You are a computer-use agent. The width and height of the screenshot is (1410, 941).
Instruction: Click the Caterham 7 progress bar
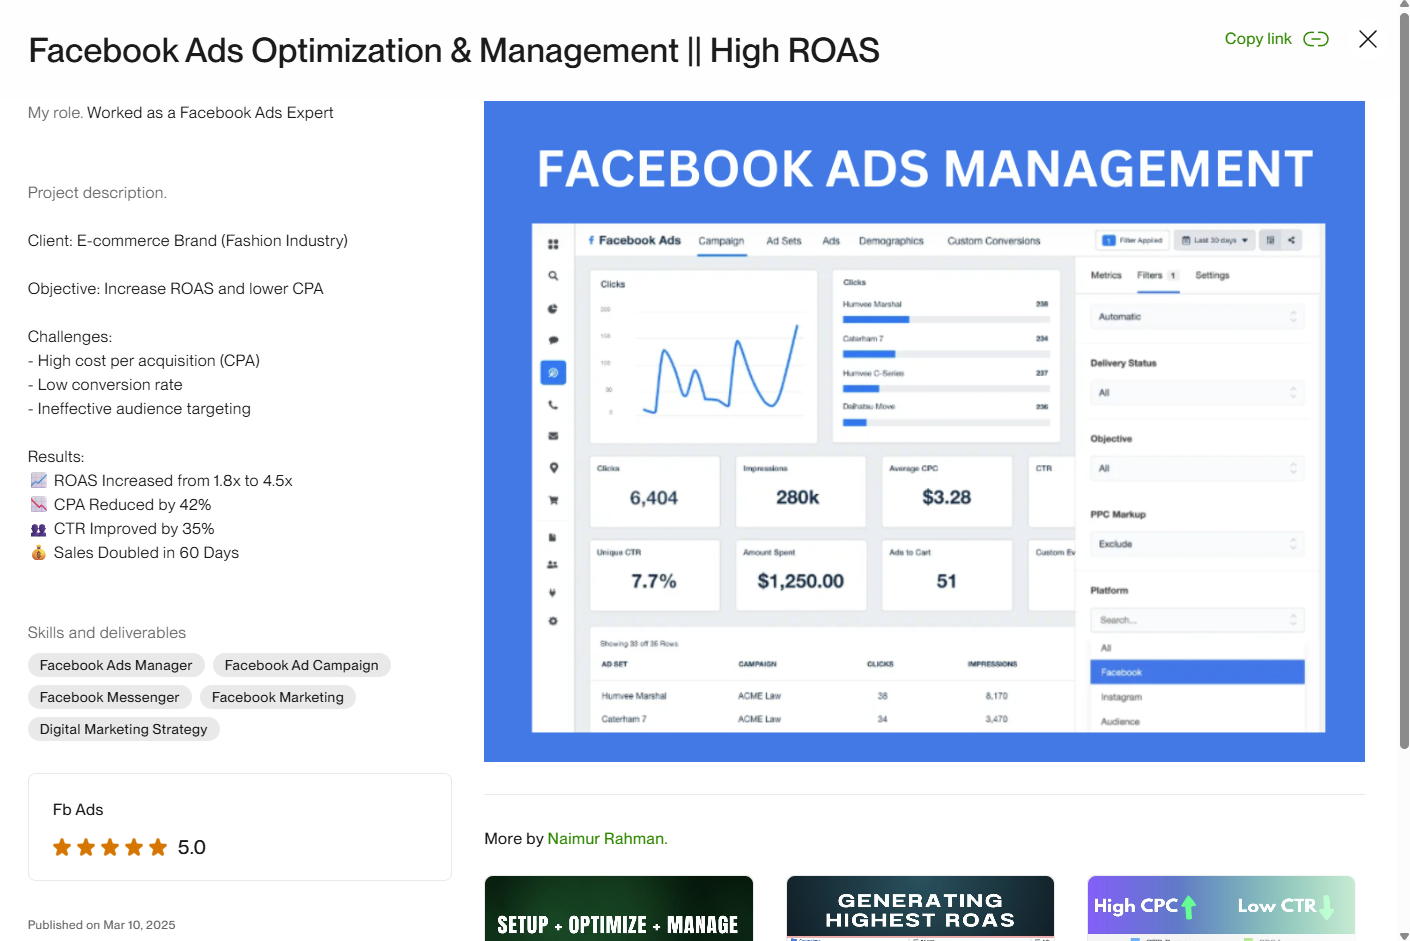coord(946,354)
